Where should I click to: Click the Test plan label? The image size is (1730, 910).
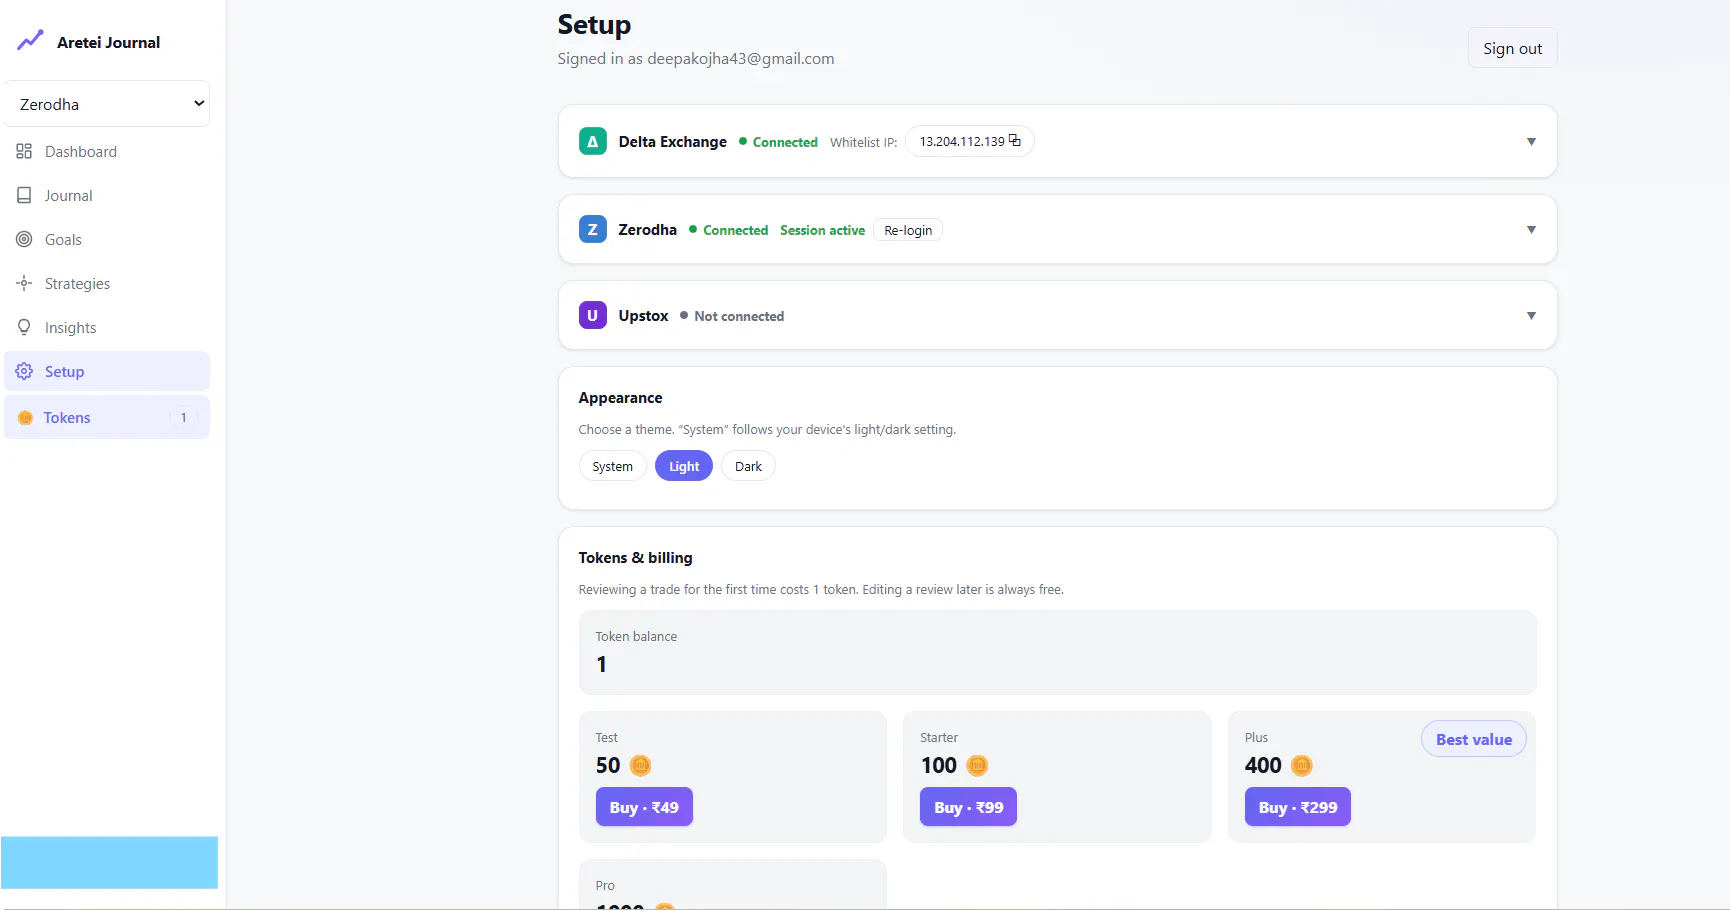[607, 738]
